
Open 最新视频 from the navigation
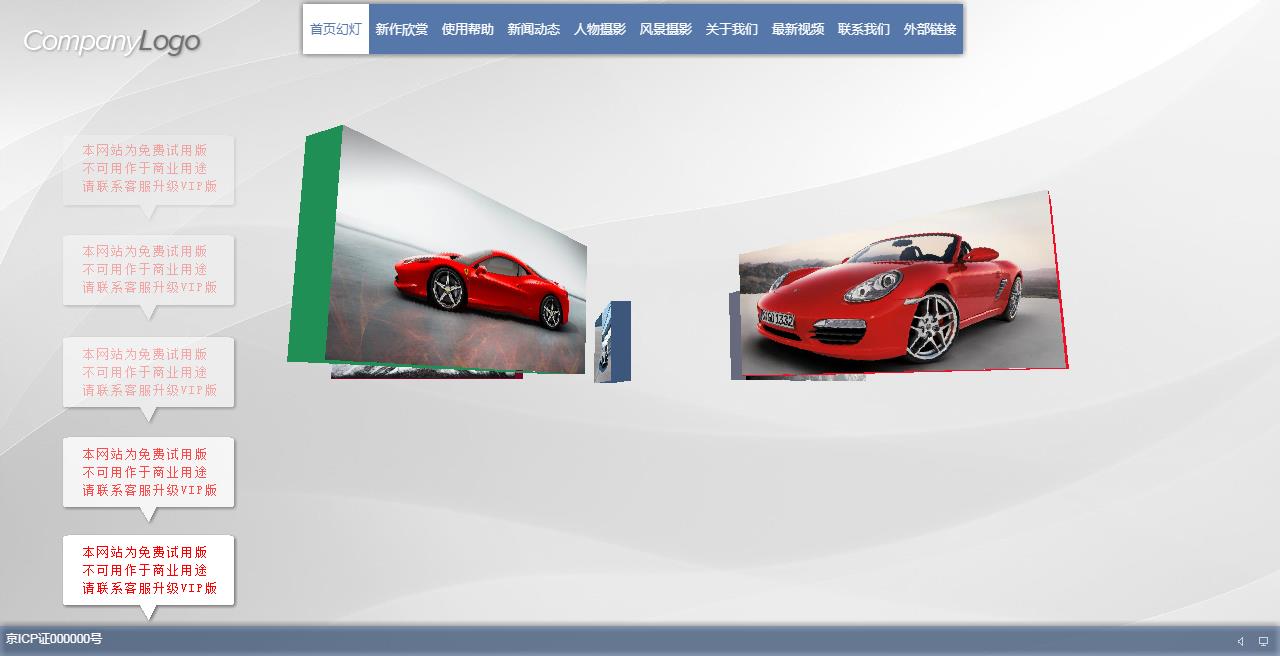(x=798, y=29)
